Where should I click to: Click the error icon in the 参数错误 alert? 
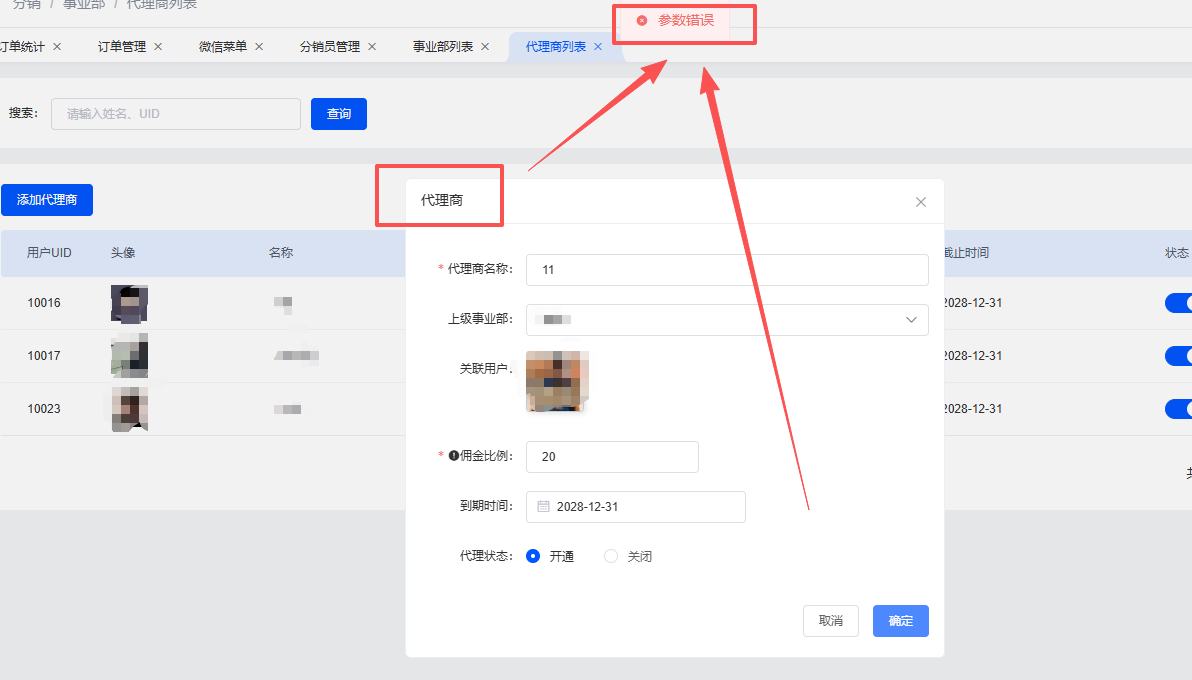[x=643, y=23]
